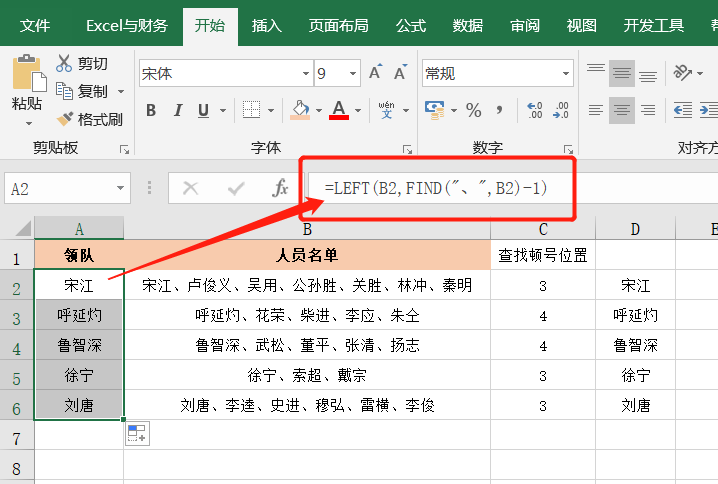The width and height of the screenshot is (718, 484).
Task: Decrease decimal places
Action: coord(560,110)
